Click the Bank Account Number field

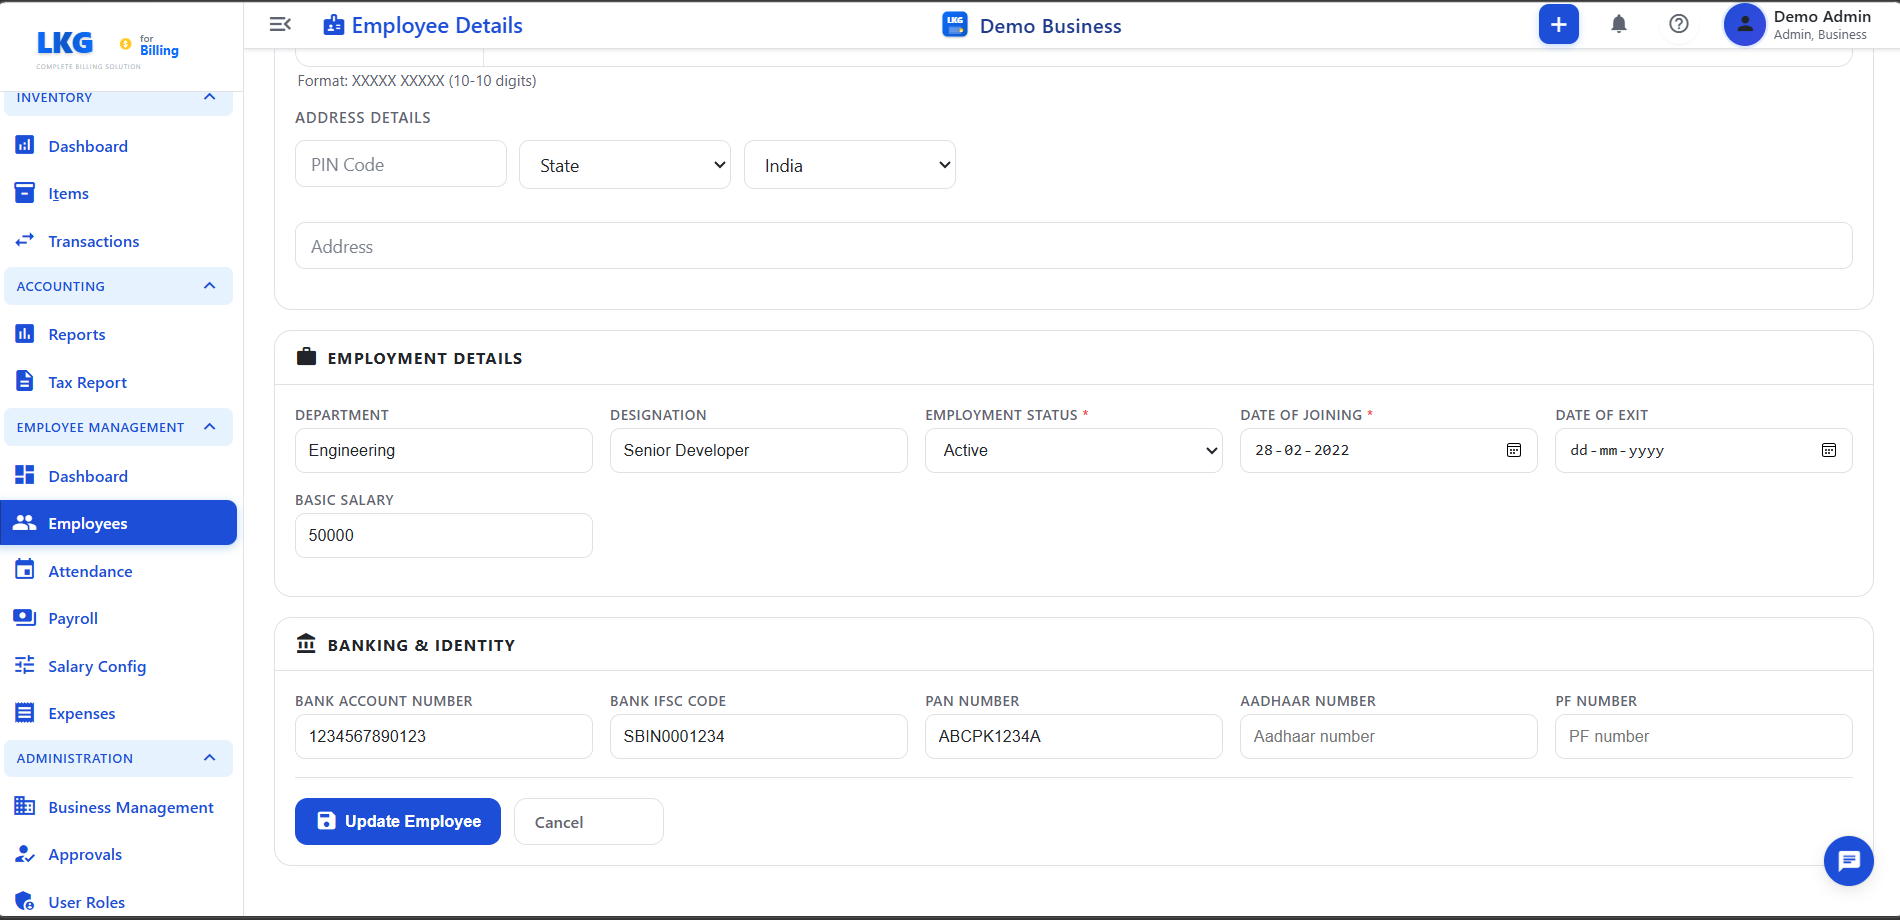click(x=444, y=736)
